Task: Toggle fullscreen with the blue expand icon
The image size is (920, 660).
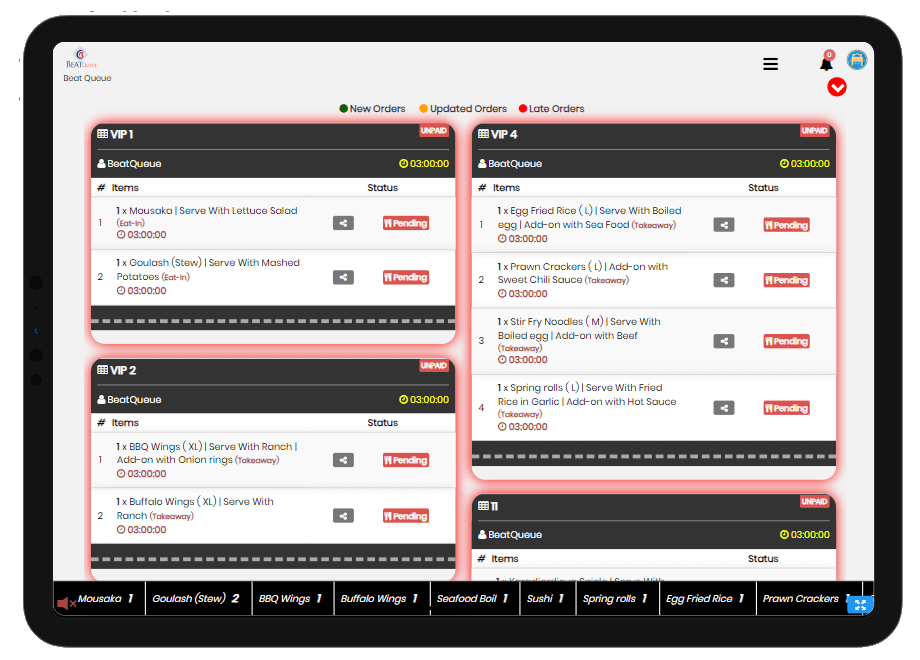Action: [860, 605]
